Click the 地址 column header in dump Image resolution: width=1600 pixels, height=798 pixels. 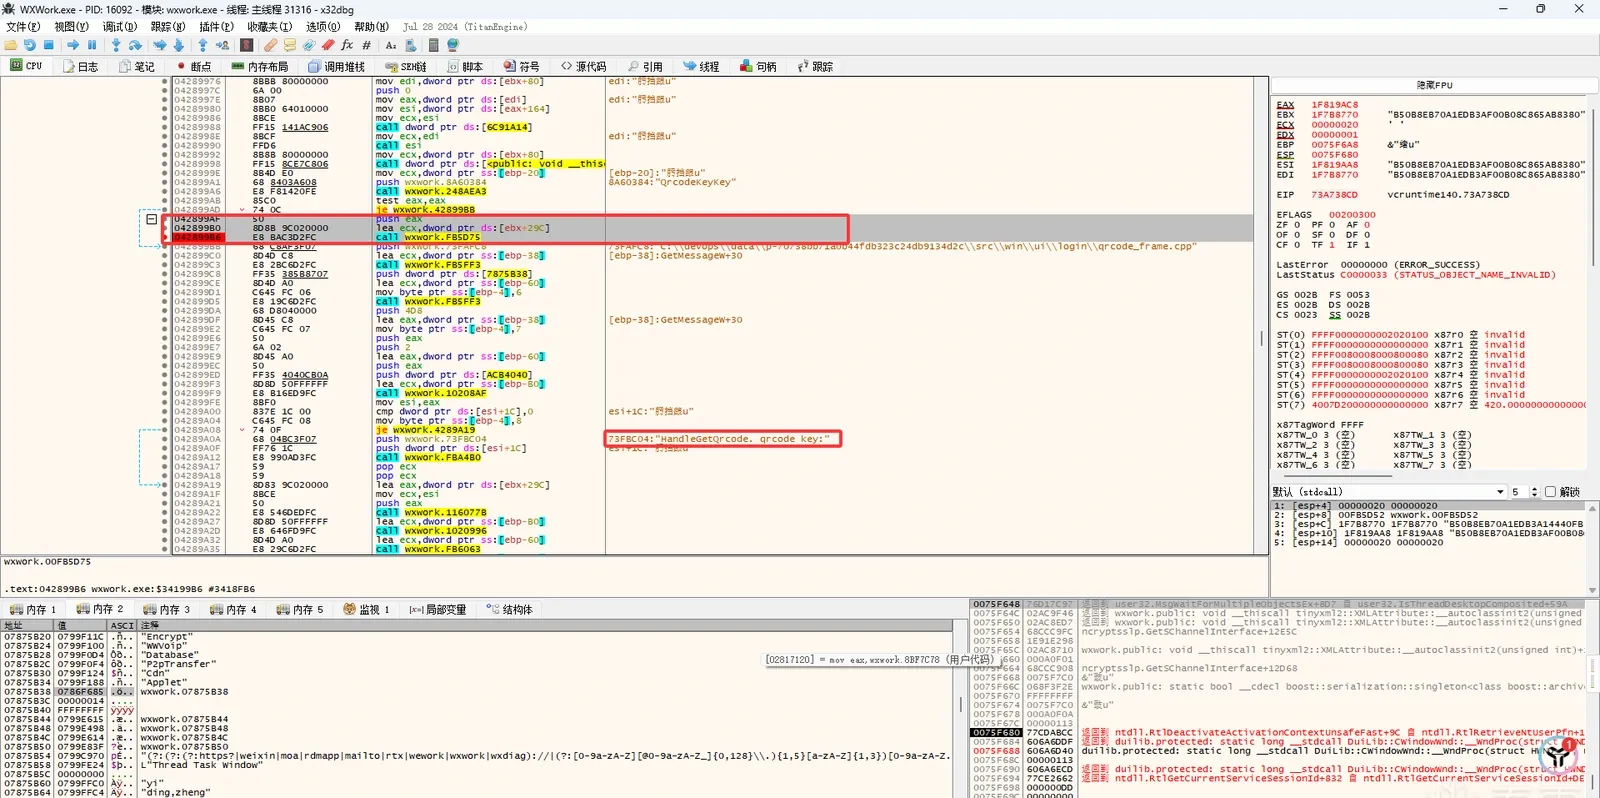point(28,625)
